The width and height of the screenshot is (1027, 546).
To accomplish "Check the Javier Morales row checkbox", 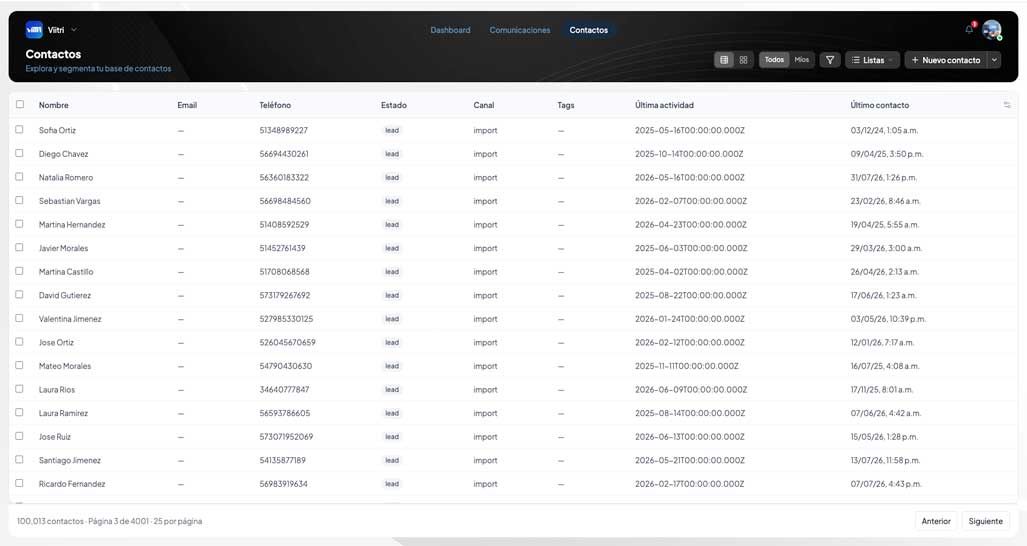I will point(20,247).
